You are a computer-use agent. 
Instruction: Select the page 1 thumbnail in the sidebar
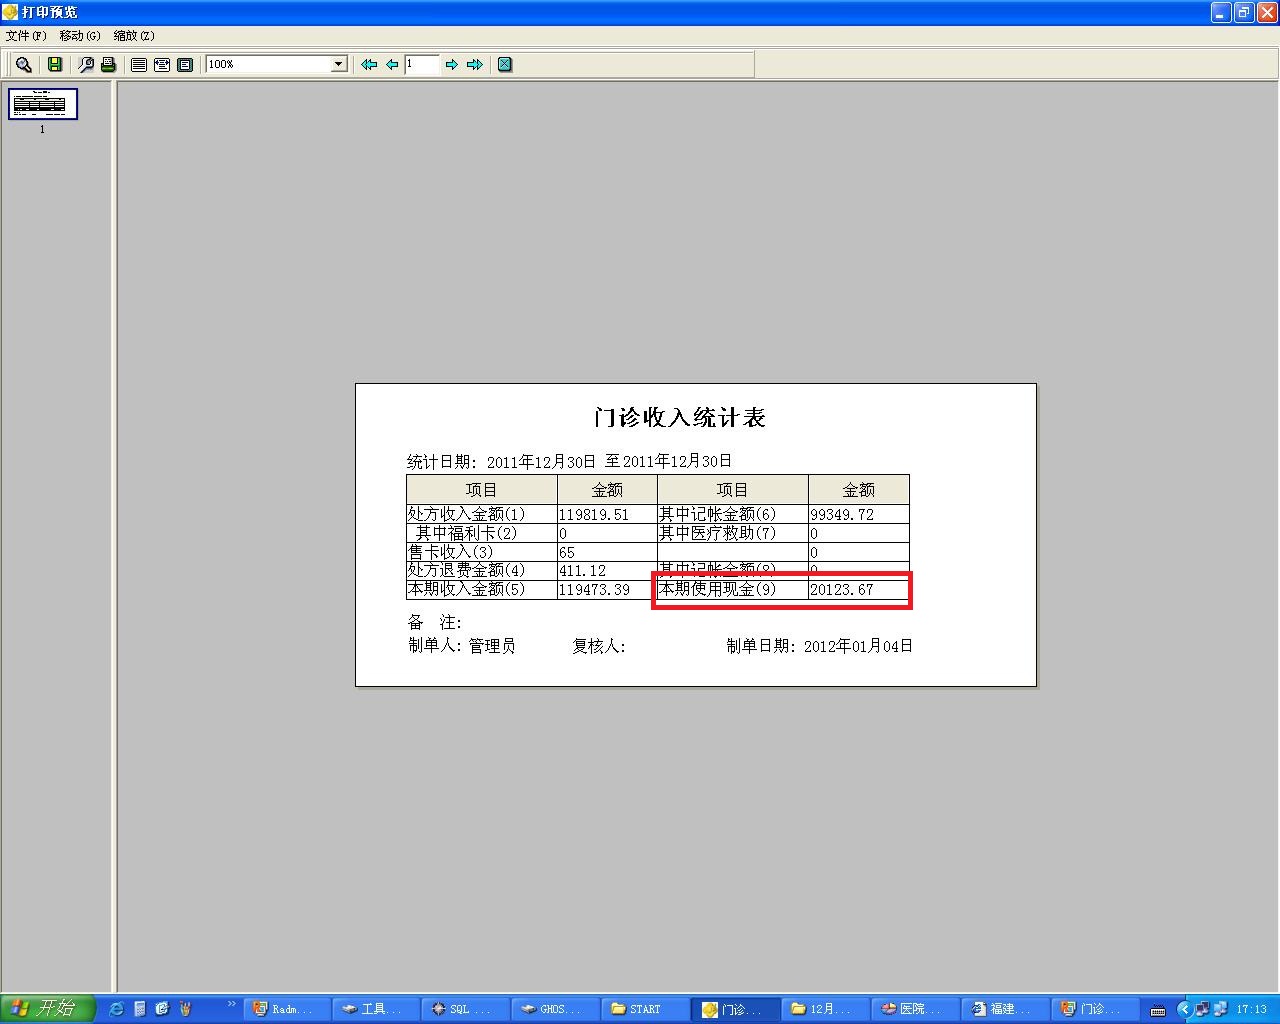[43, 104]
